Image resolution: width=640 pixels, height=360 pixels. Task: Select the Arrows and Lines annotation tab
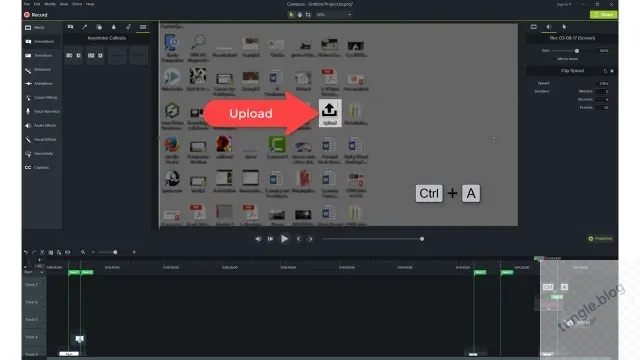pyautogui.click(x=84, y=27)
